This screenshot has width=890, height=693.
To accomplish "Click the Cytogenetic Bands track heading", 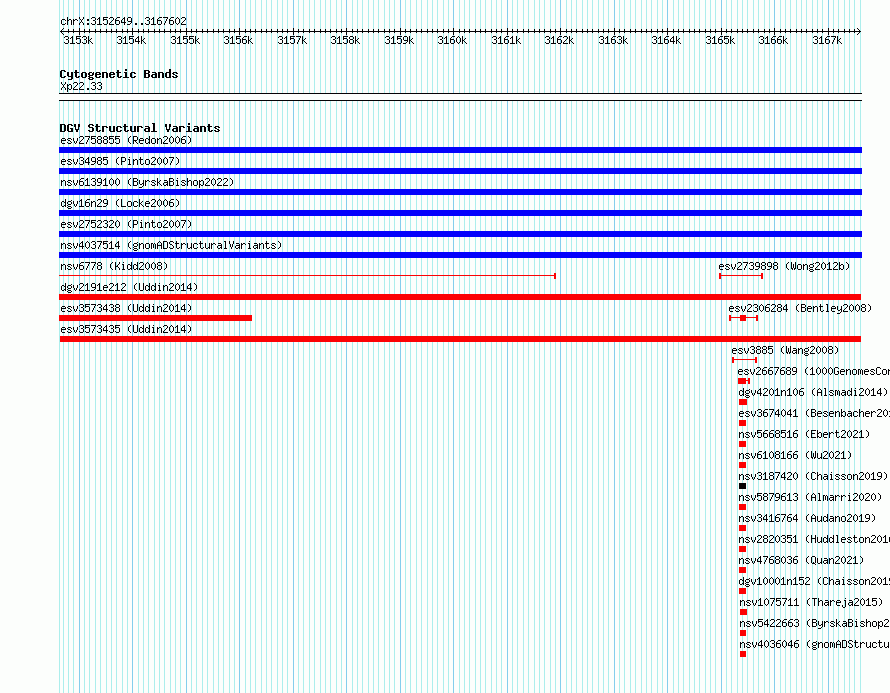I will point(119,74).
